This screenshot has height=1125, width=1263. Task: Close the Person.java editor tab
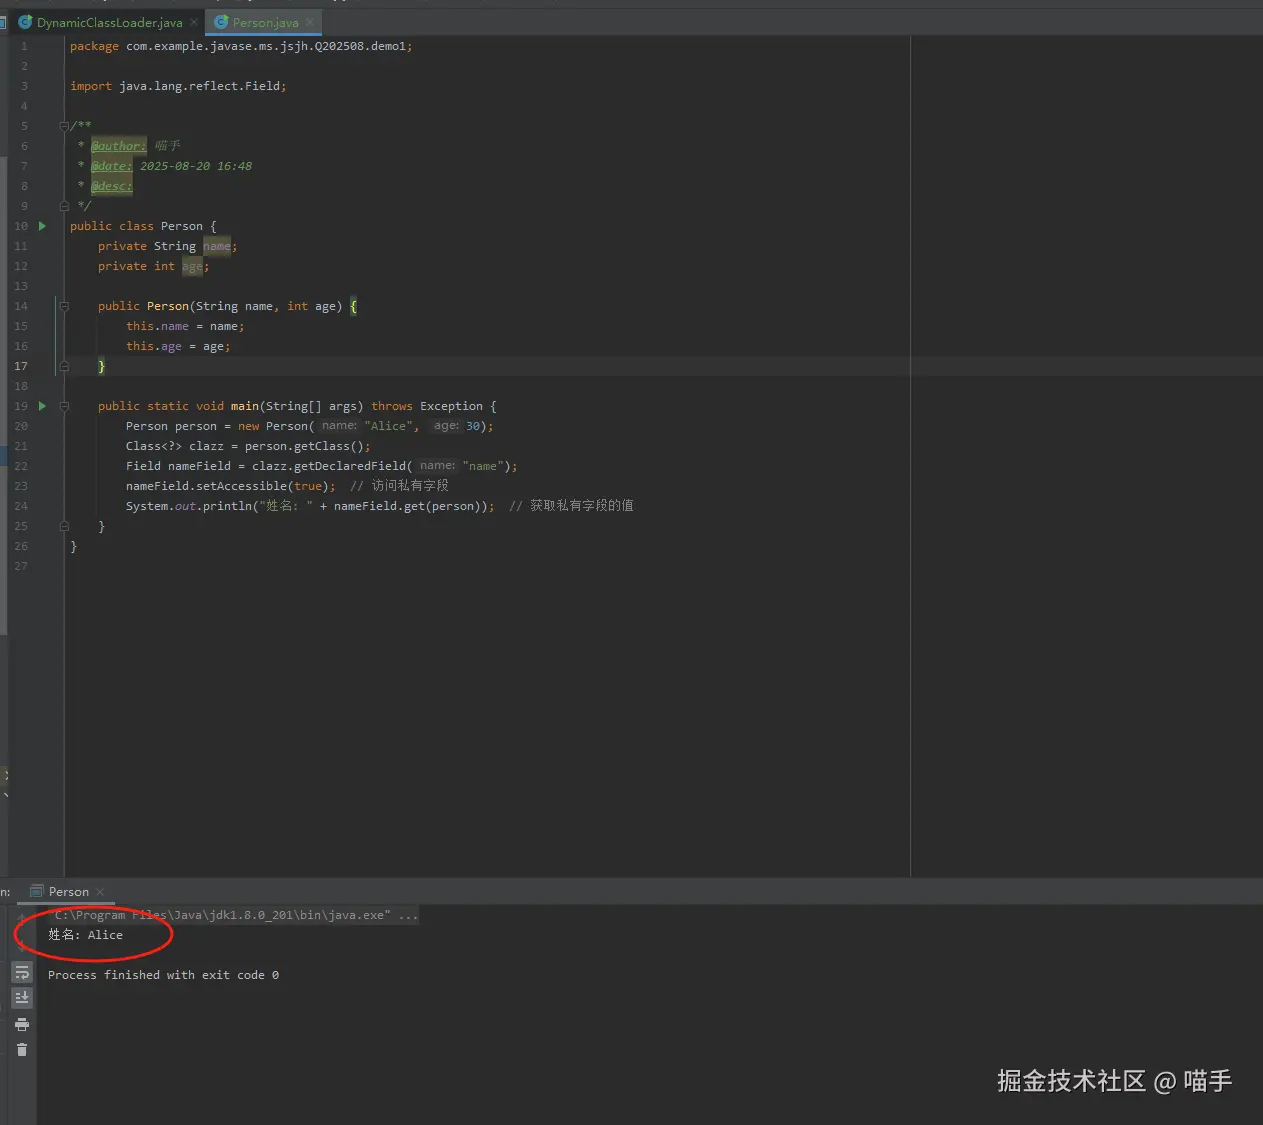(x=310, y=22)
